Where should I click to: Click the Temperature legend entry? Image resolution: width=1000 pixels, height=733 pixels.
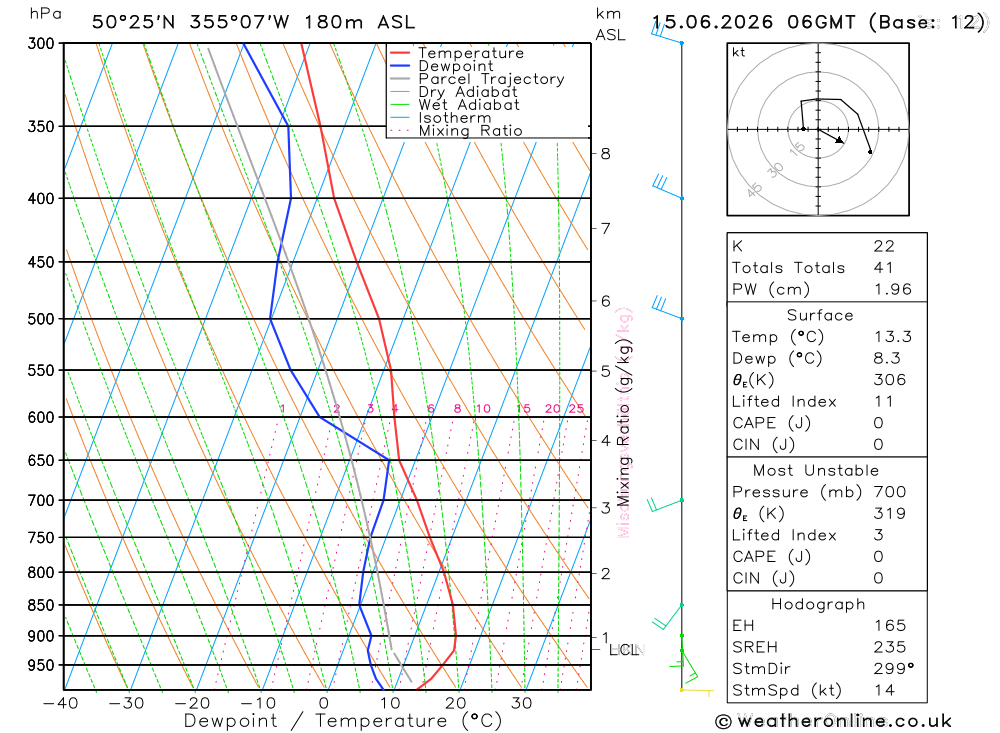457,53
